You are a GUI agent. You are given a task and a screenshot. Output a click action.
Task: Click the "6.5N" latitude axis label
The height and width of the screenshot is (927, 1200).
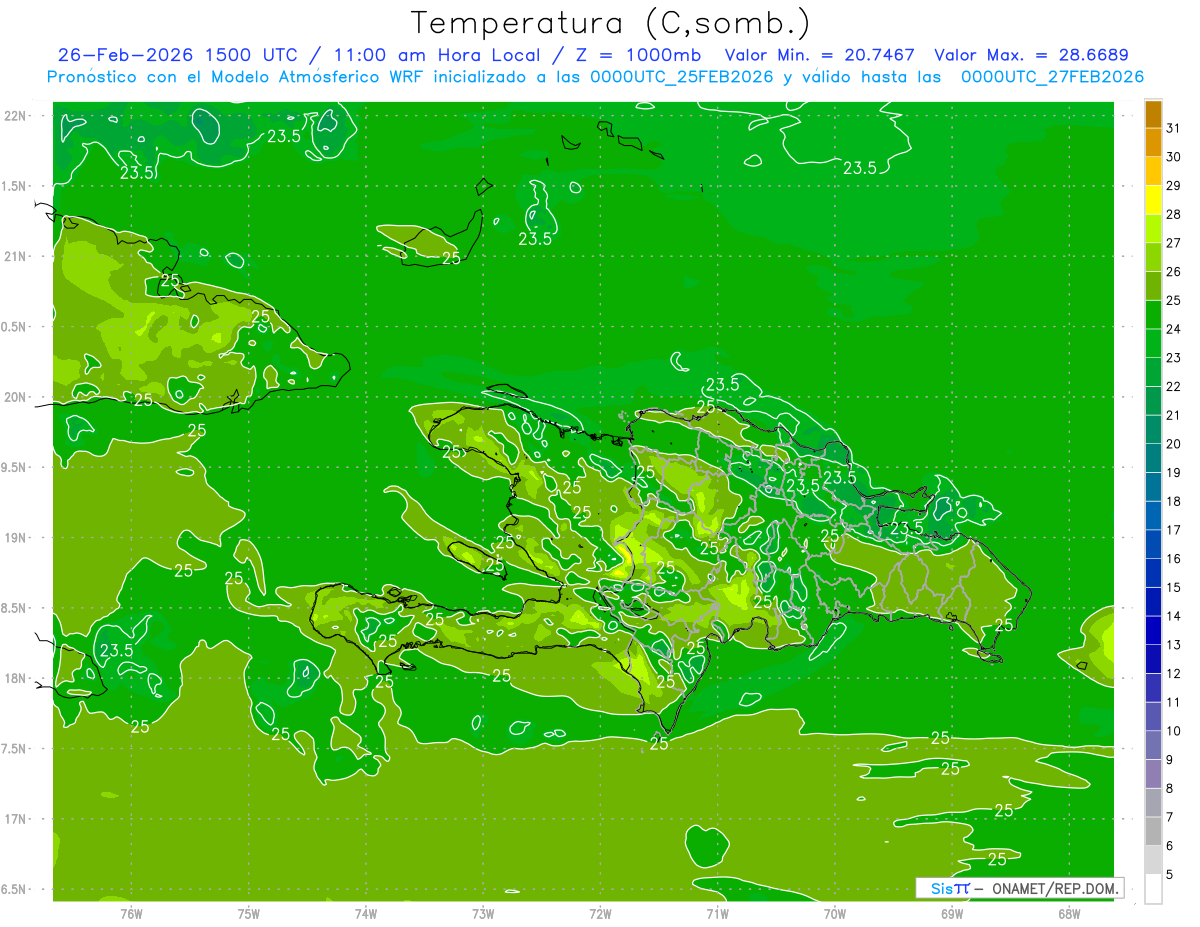click(15, 889)
